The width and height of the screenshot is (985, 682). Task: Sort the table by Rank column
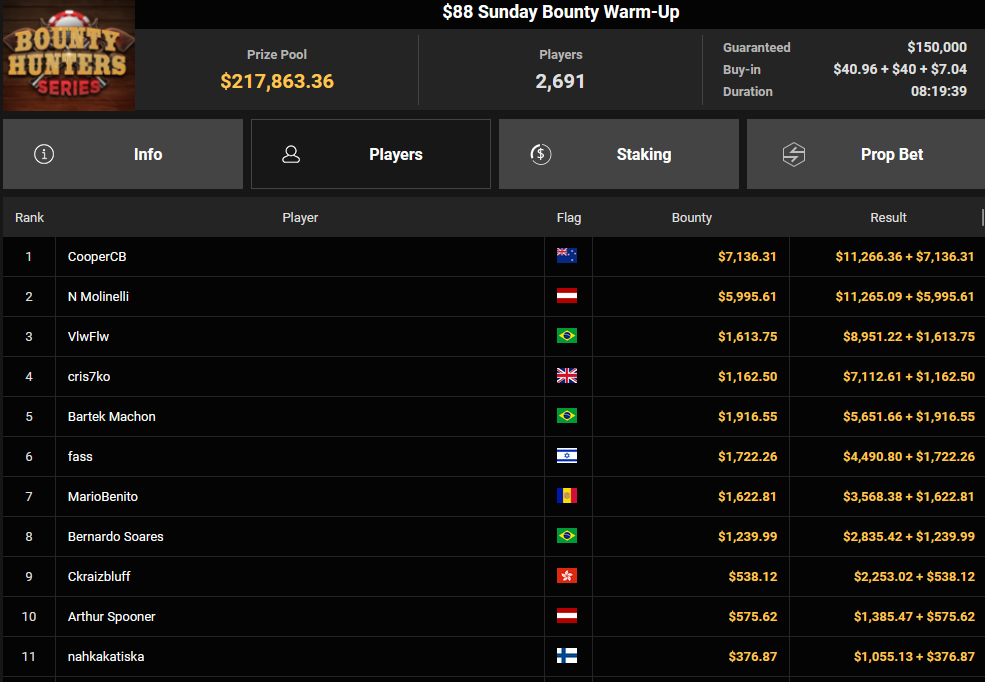(29, 217)
